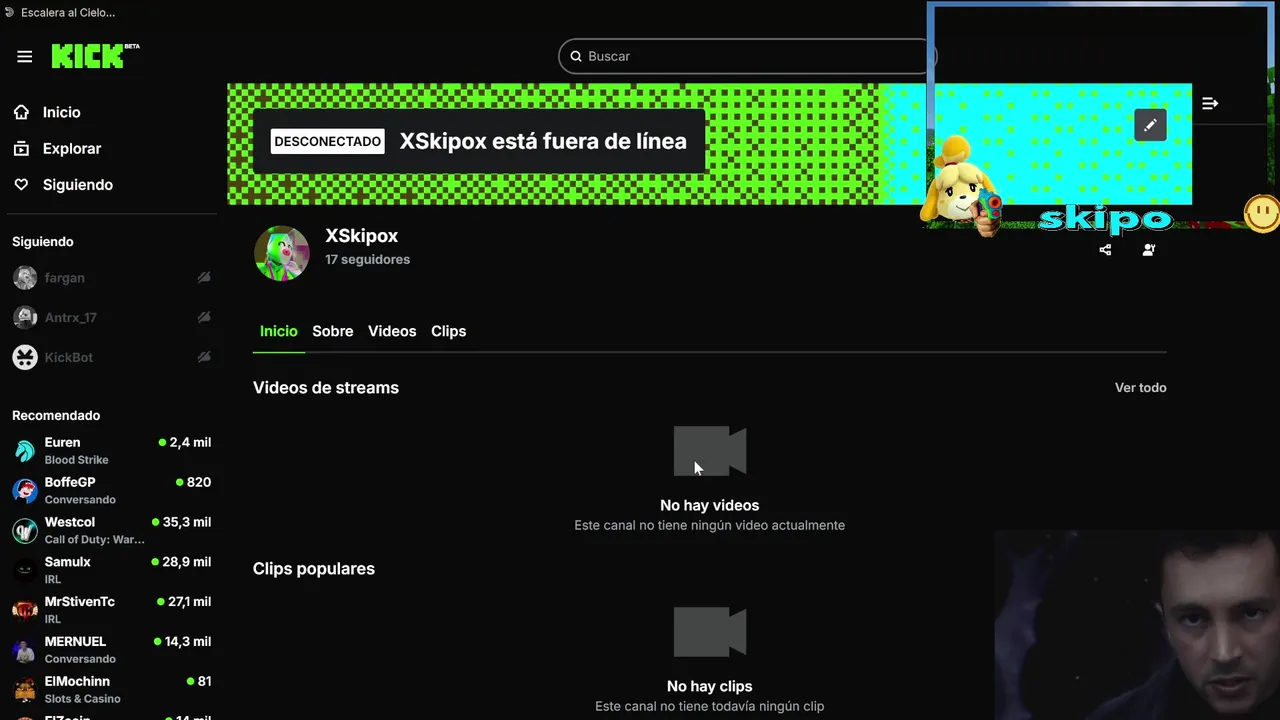Click the XSkipox channel name

(x=361, y=236)
